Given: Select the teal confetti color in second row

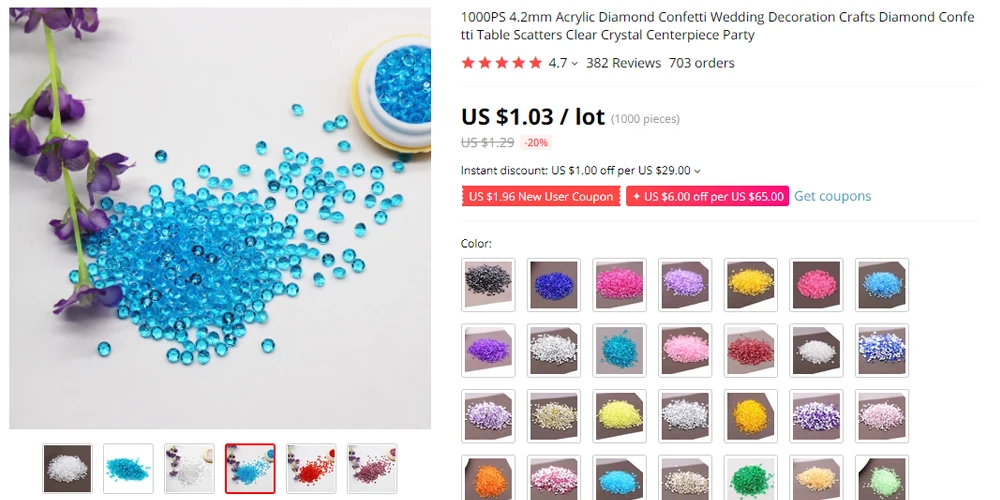Looking at the screenshot, I should [x=619, y=350].
